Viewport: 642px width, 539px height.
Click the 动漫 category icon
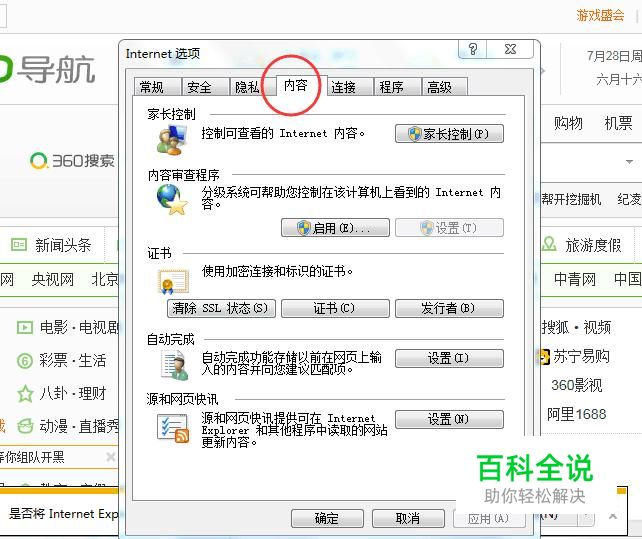25,426
